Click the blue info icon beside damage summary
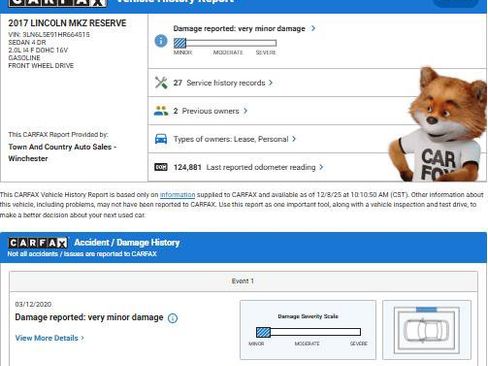The width and height of the screenshot is (488, 366). tap(161, 41)
